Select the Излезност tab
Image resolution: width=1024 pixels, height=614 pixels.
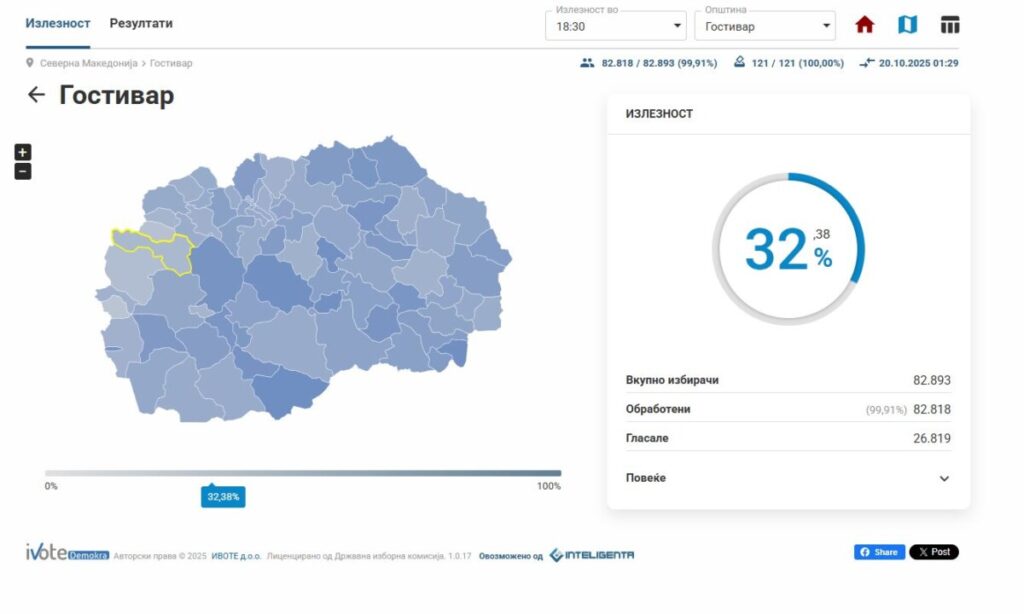point(57,23)
